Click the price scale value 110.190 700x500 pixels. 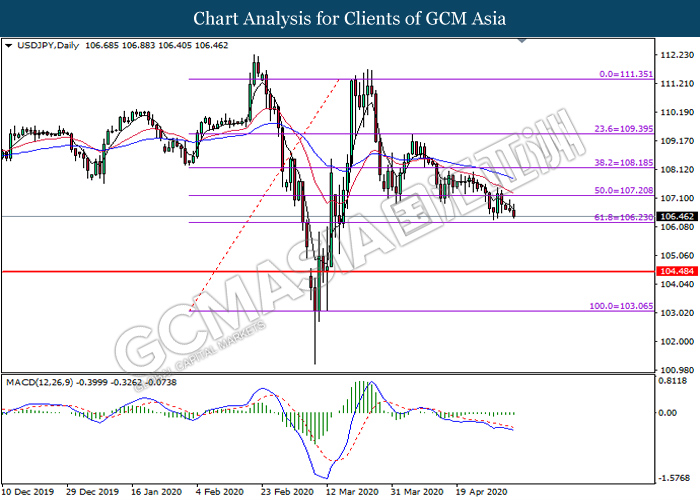coord(677,112)
